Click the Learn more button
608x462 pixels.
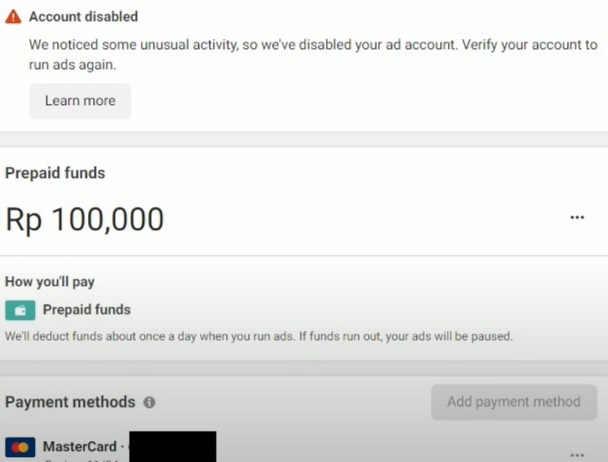[80, 101]
